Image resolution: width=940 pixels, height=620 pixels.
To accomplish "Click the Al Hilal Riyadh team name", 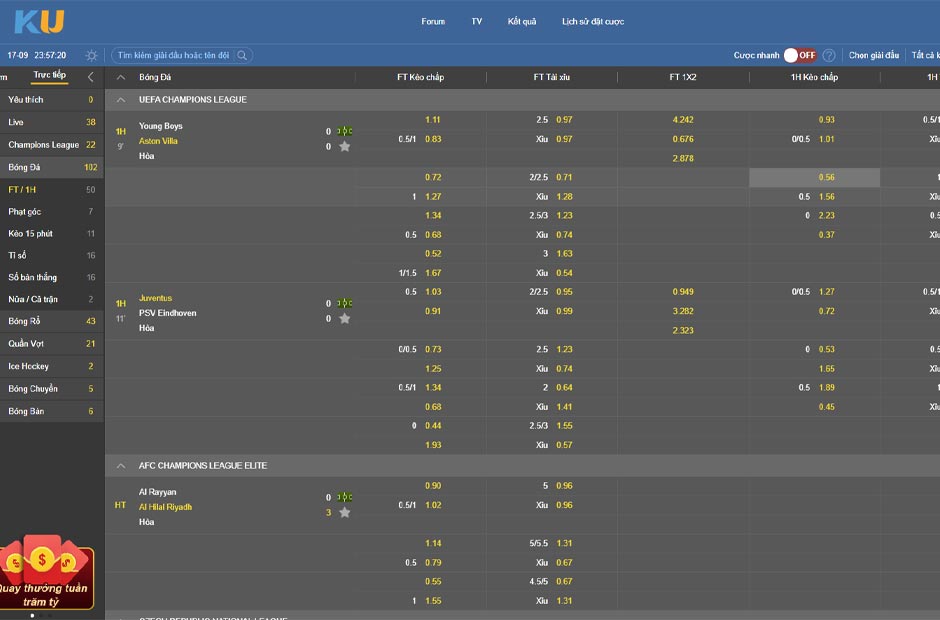I will coord(165,507).
